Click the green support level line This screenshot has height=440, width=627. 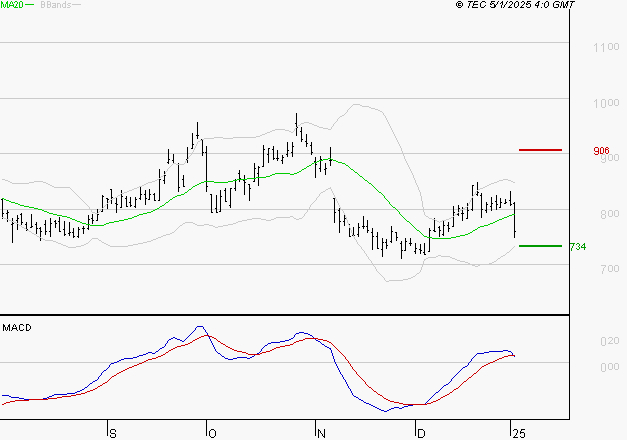click(540, 246)
